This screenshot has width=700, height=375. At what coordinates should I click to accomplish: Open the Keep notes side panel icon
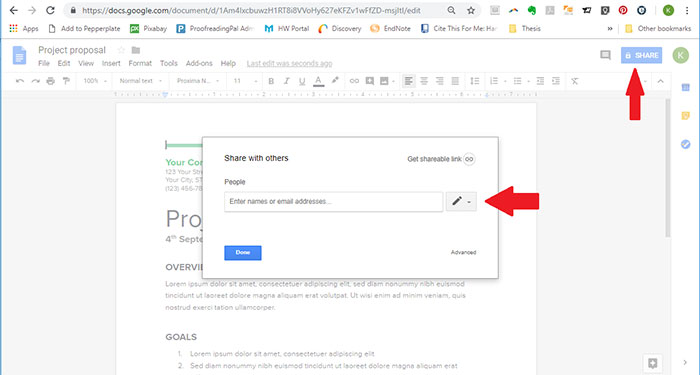point(685,116)
